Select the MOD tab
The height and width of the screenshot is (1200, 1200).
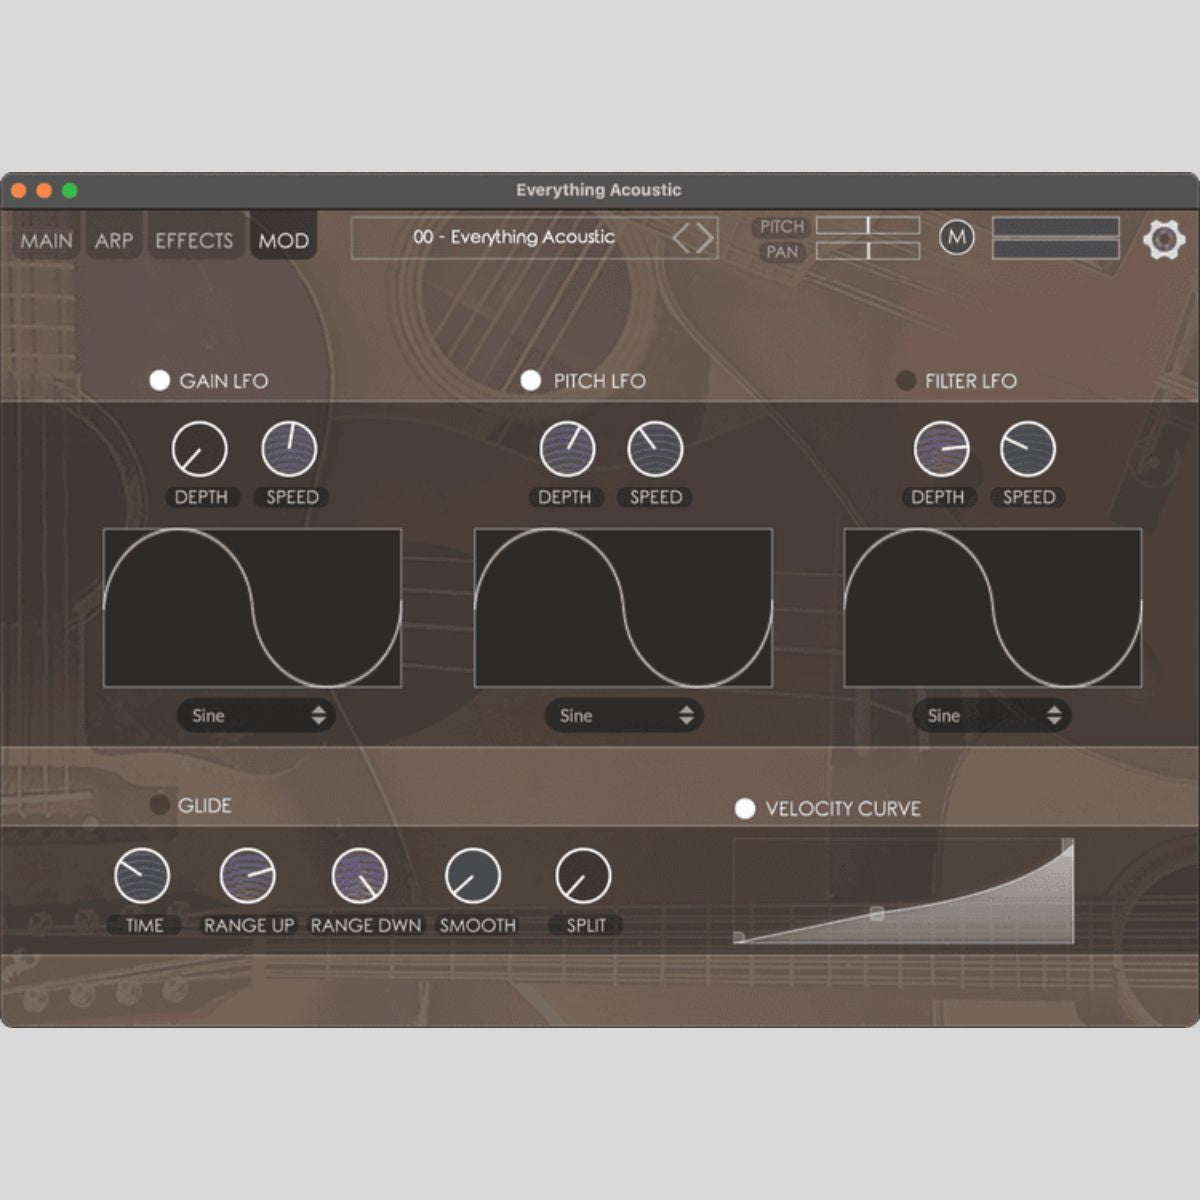point(284,241)
